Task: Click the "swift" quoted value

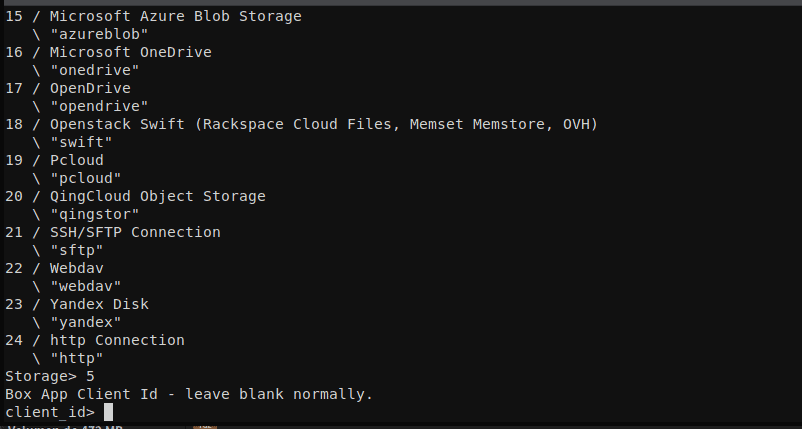Action: [x=81, y=142]
